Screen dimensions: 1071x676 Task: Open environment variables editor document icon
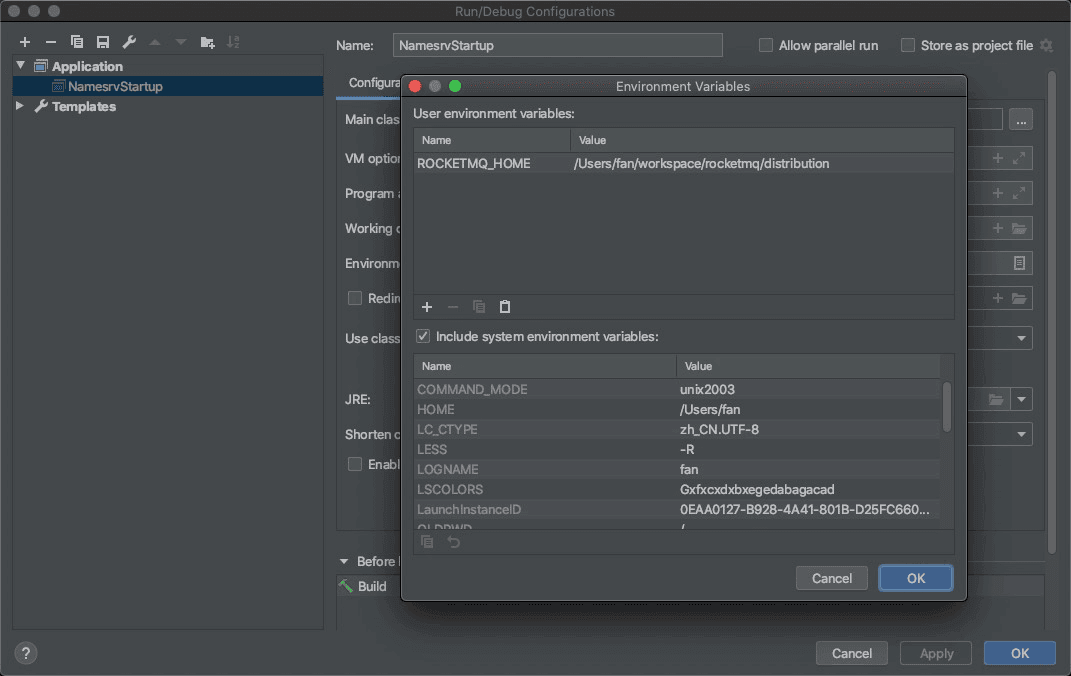(x=1019, y=263)
